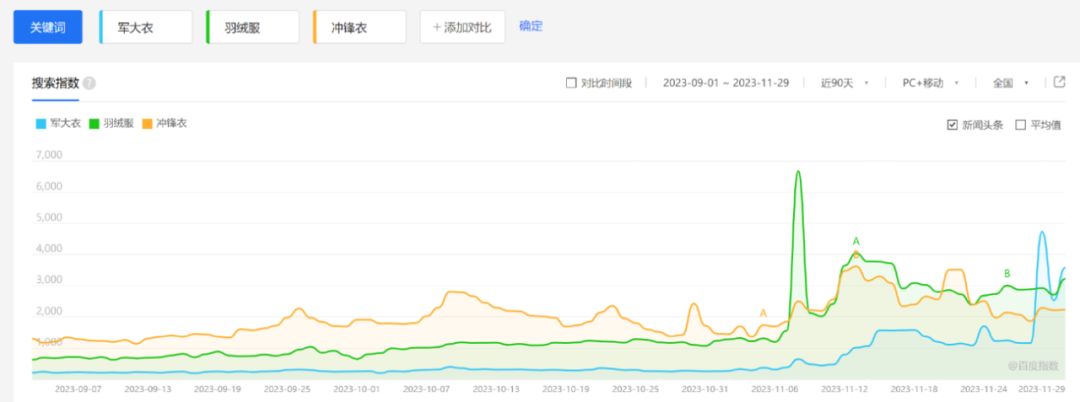
Task: Click news marker B on green line
Action: click(1007, 273)
